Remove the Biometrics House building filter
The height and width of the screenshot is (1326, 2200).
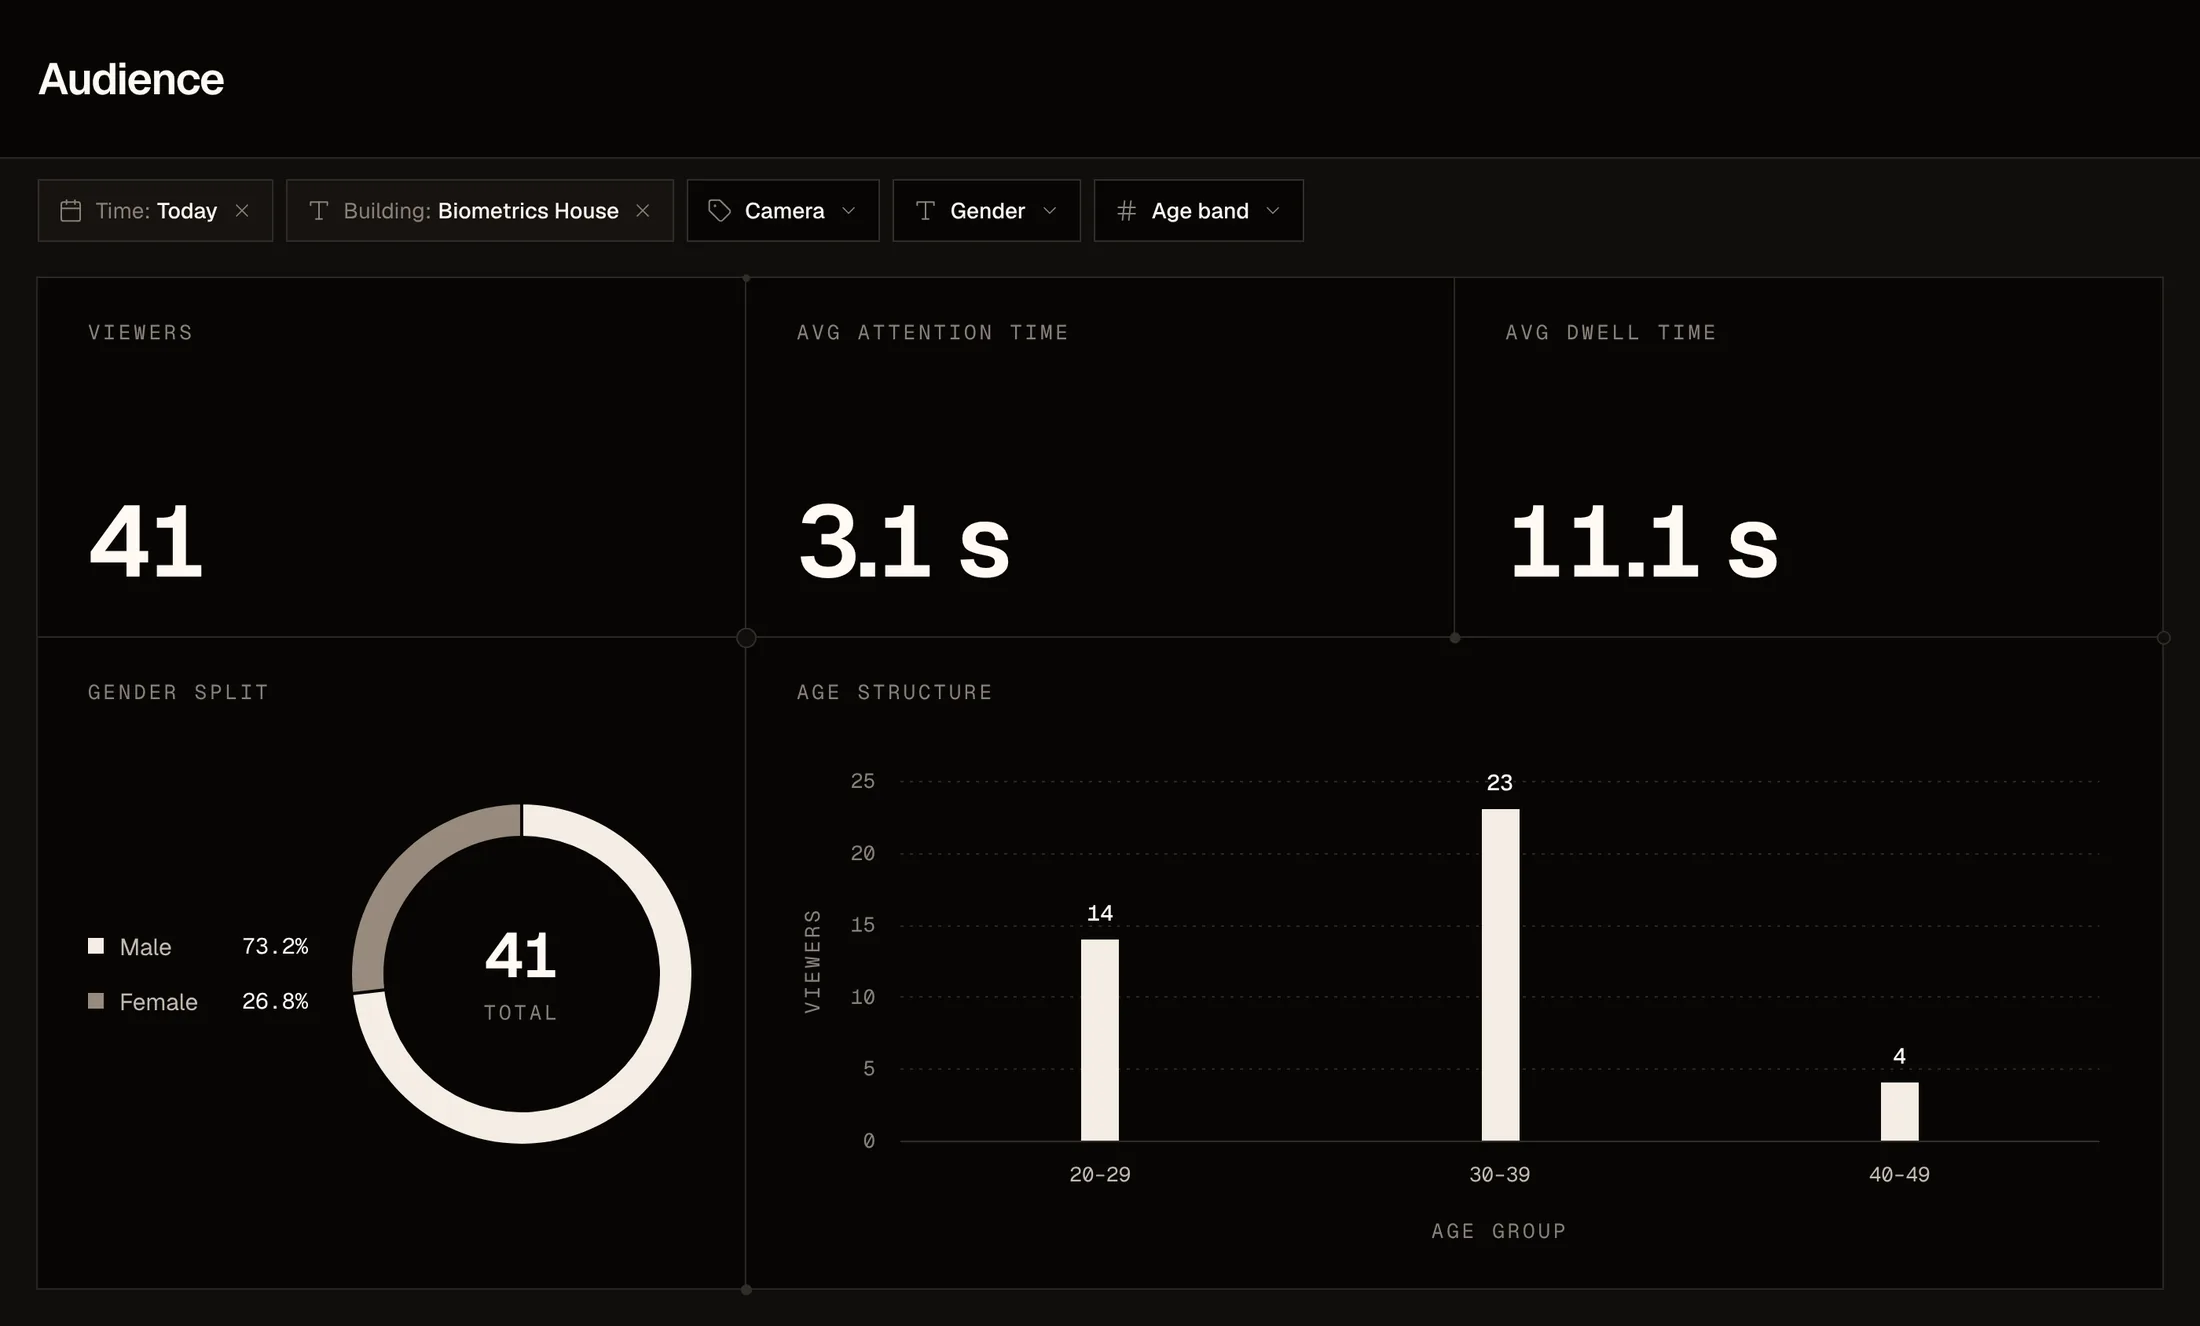click(x=643, y=211)
